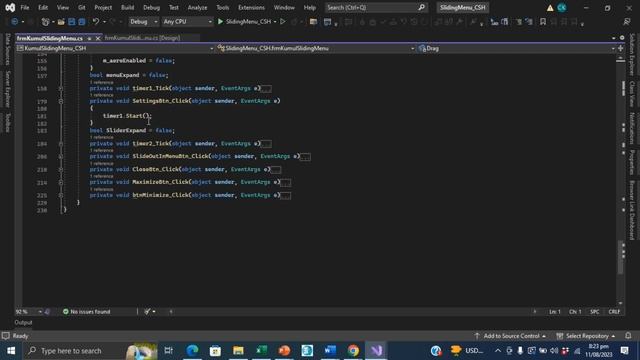Click the Visual Studio logo icon
The width and height of the screenshot is (640, 360).
(10, 7)
